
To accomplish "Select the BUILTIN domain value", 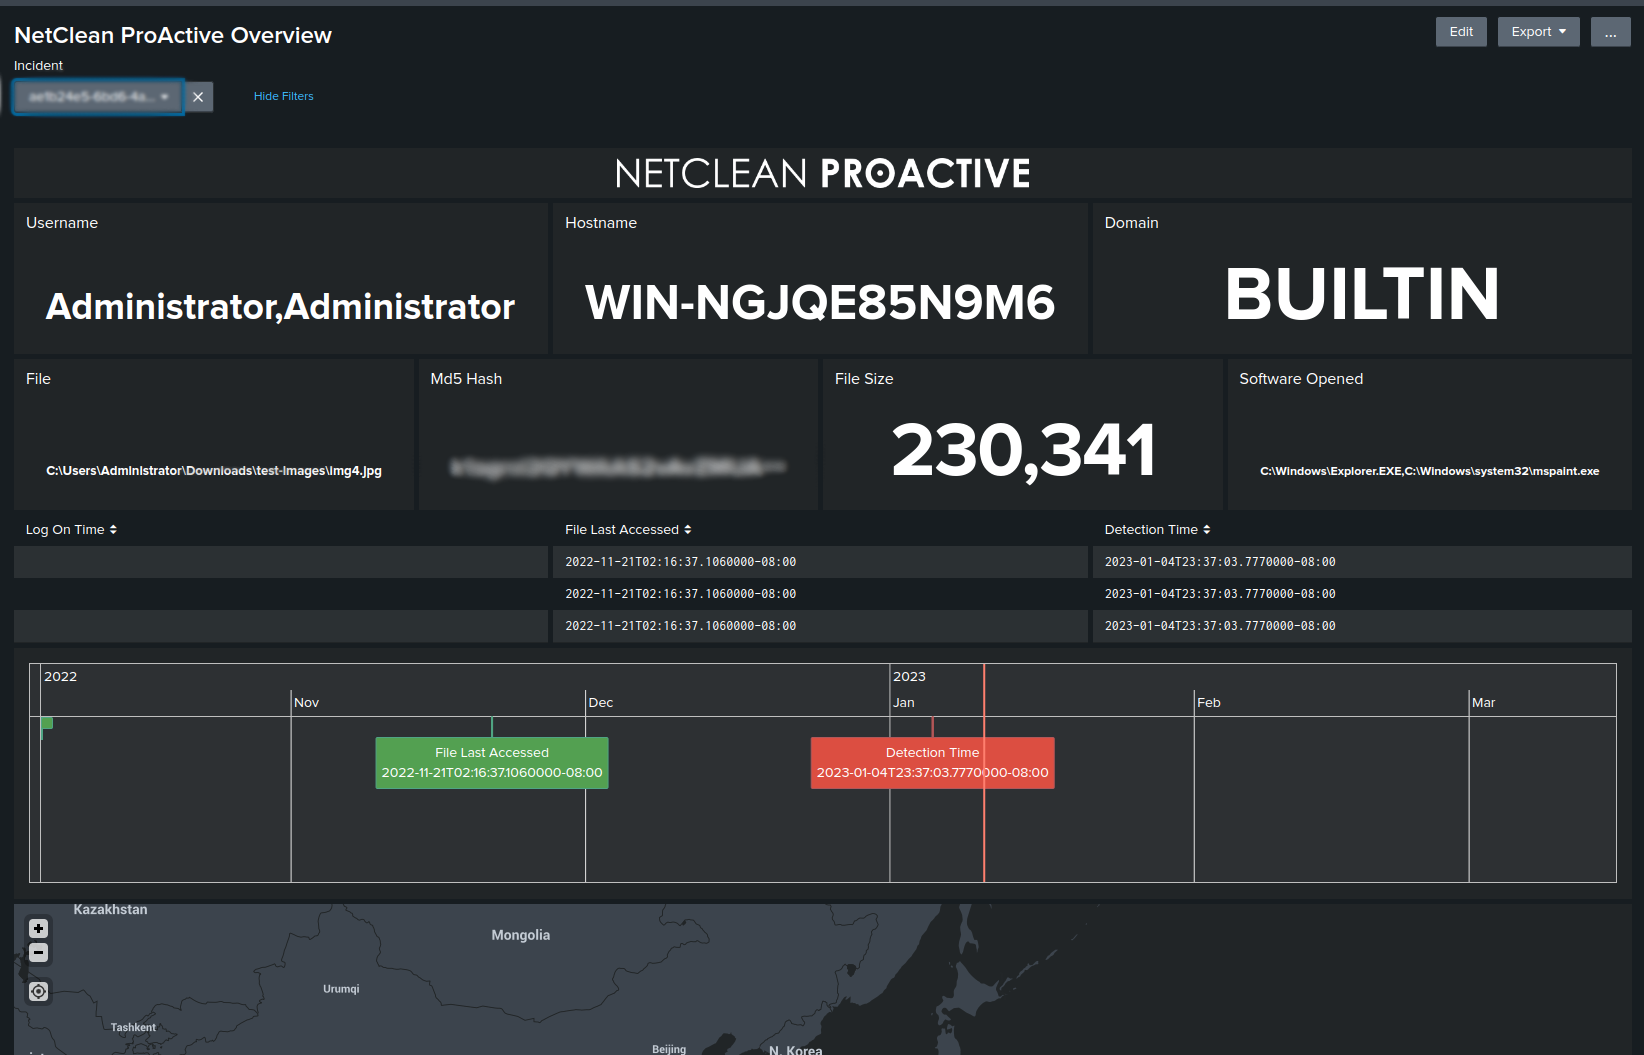I will point(1362,294).
